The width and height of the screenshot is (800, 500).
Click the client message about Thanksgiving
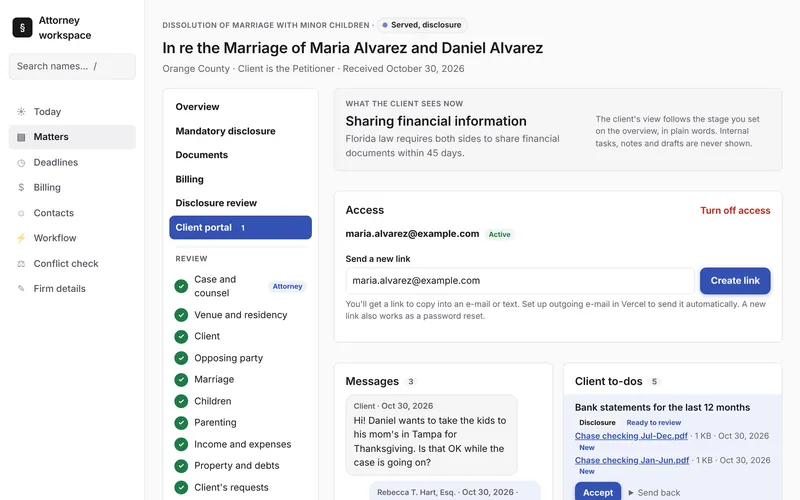[x=432, y=435]
